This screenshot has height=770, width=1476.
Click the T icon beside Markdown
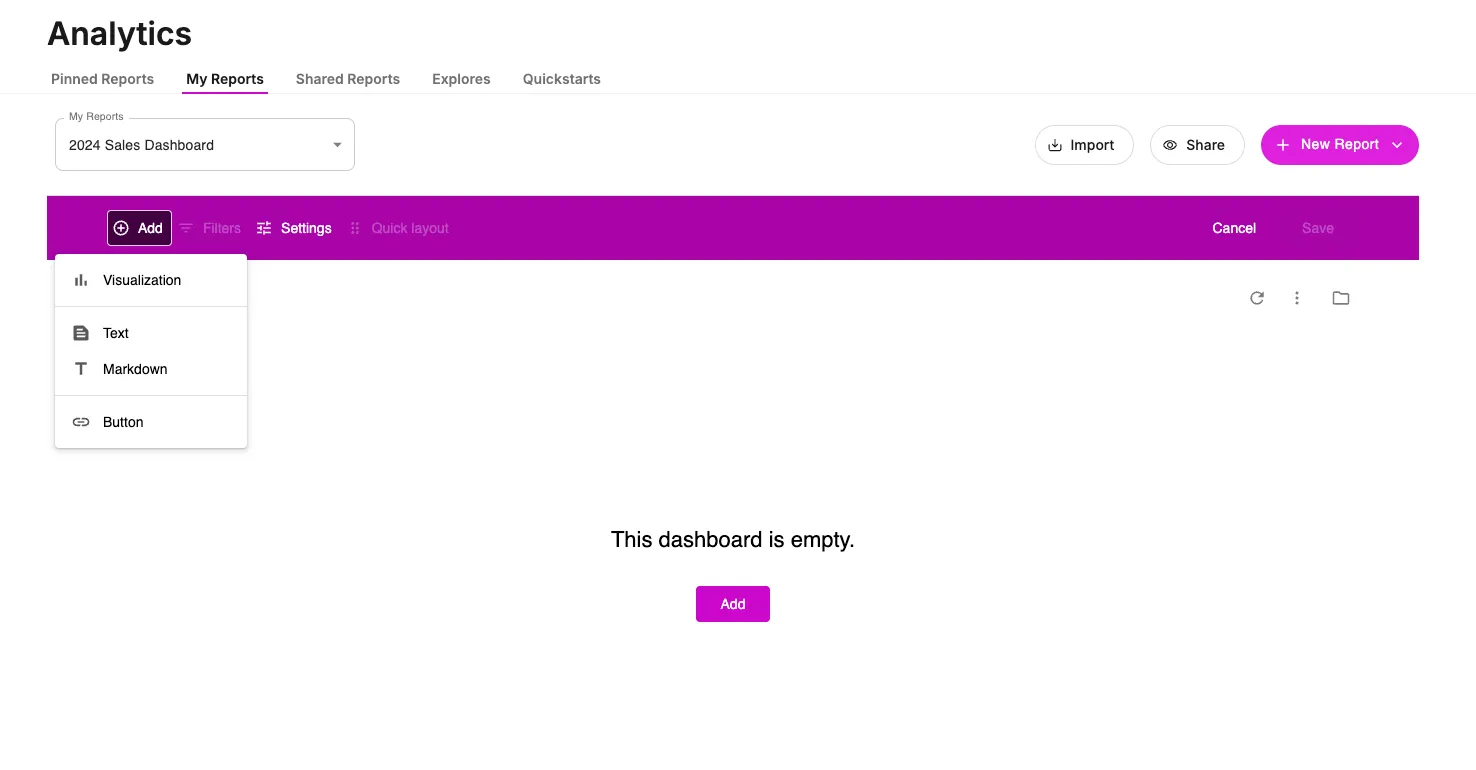coord(81,369)
